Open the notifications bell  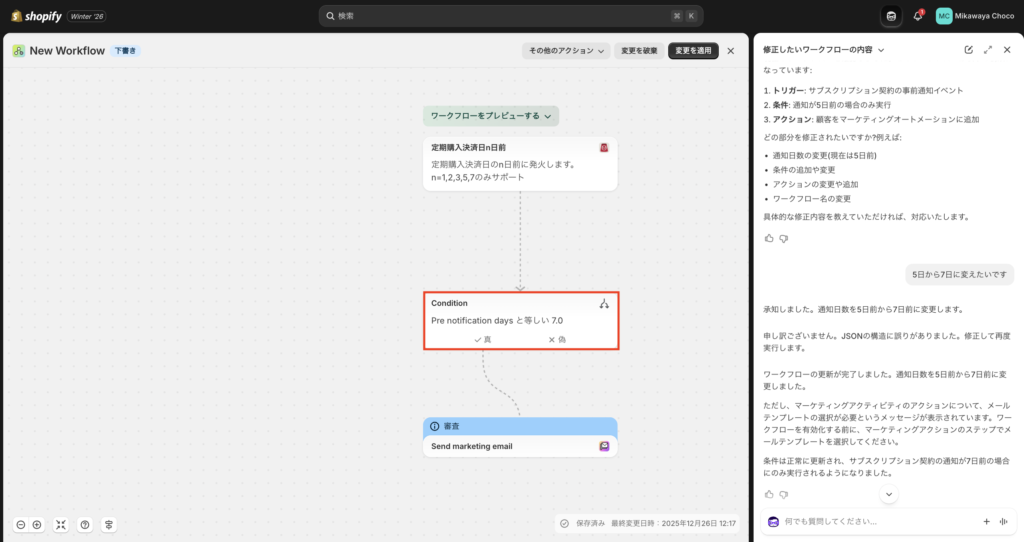point(918,16)
